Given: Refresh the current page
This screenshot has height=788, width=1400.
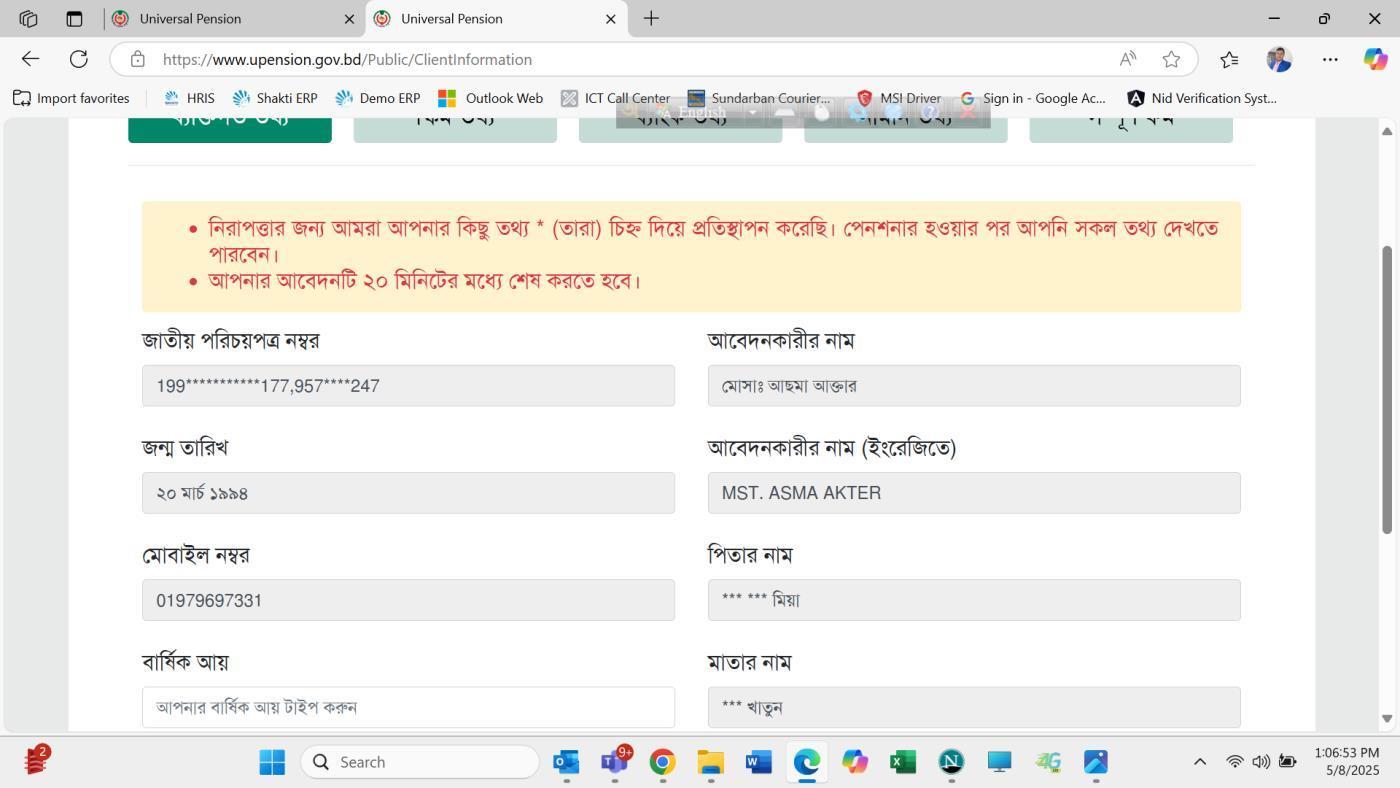Looking at the screenshot, I should click(78, 59).
